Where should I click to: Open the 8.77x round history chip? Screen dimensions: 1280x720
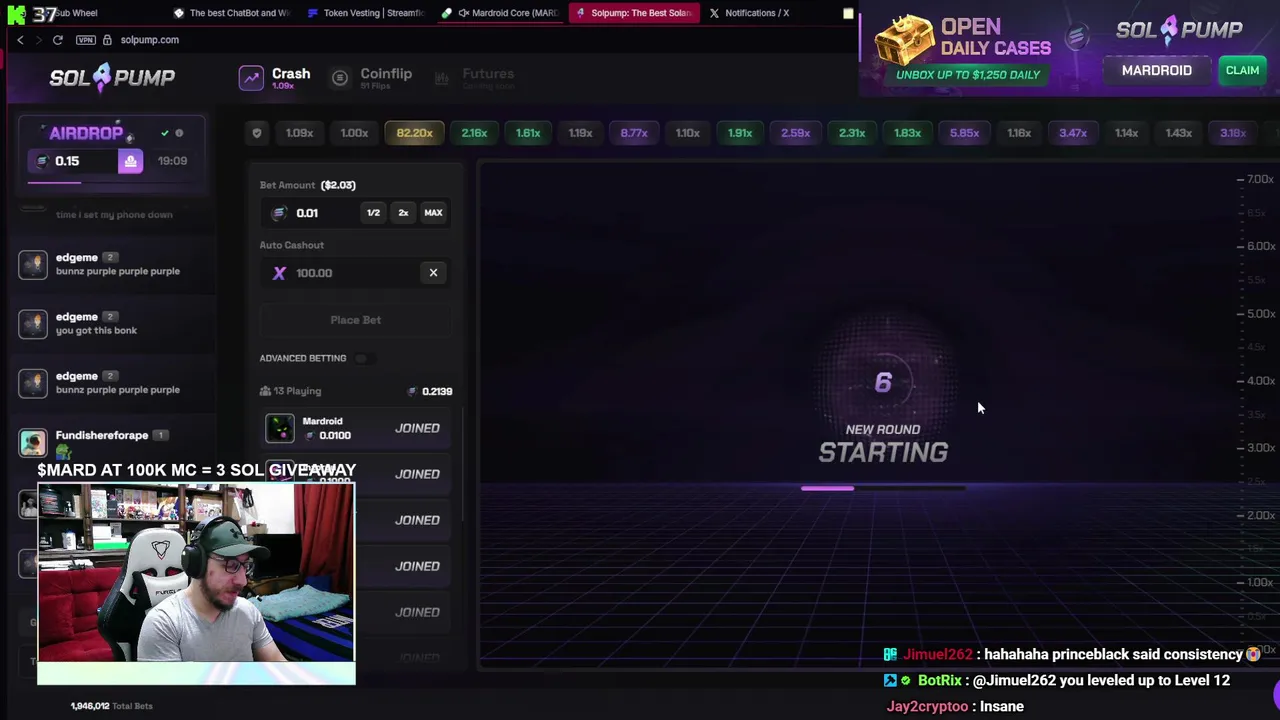[x=634, y=133]
